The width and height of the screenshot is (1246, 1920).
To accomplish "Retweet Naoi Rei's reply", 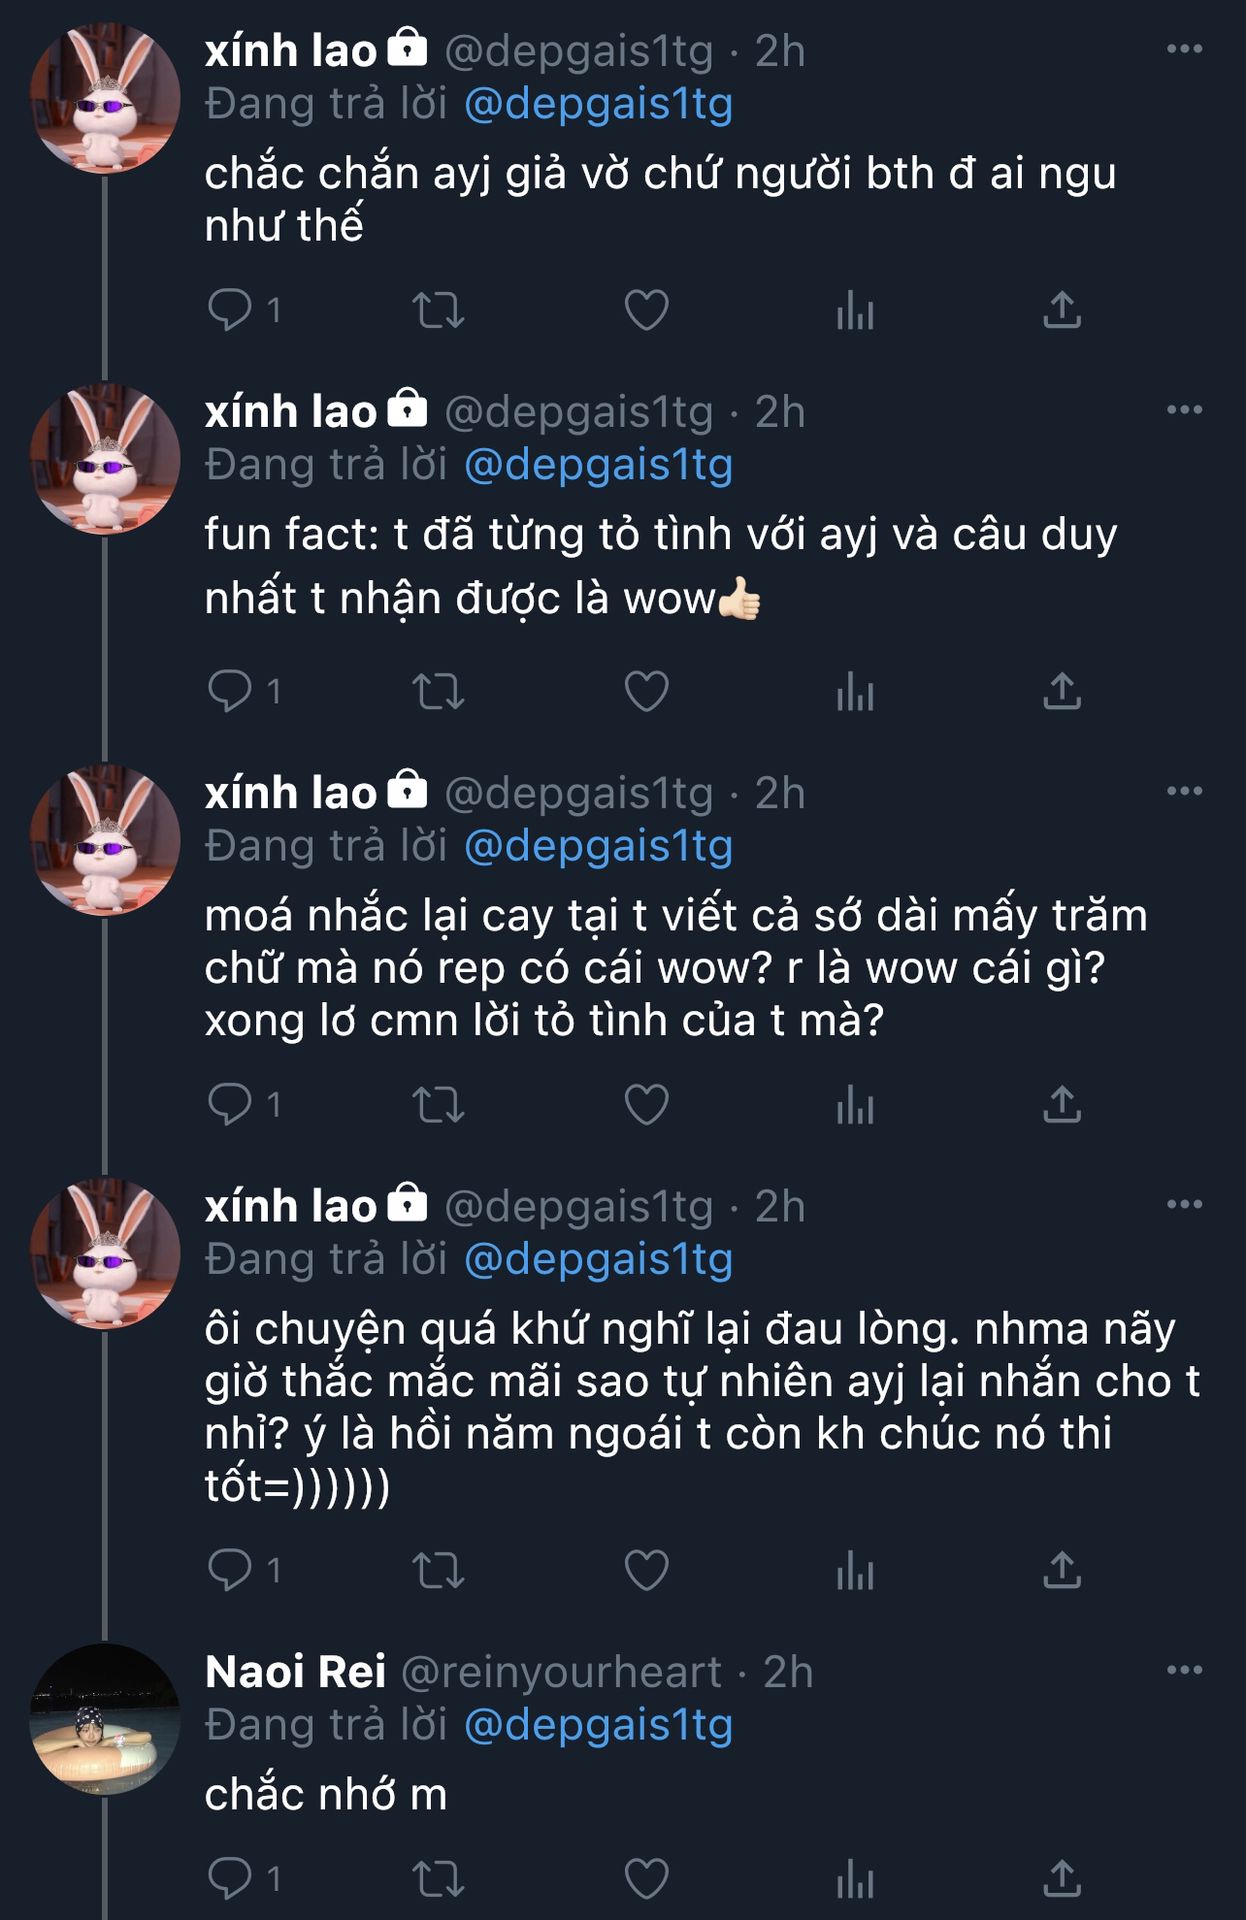I will click(x=438, y=1879).
